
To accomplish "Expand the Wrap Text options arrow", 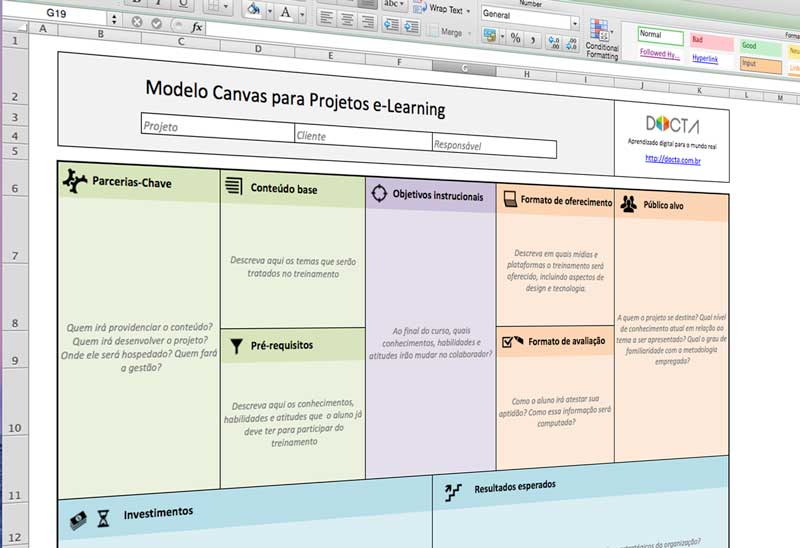I will (468, 10).
